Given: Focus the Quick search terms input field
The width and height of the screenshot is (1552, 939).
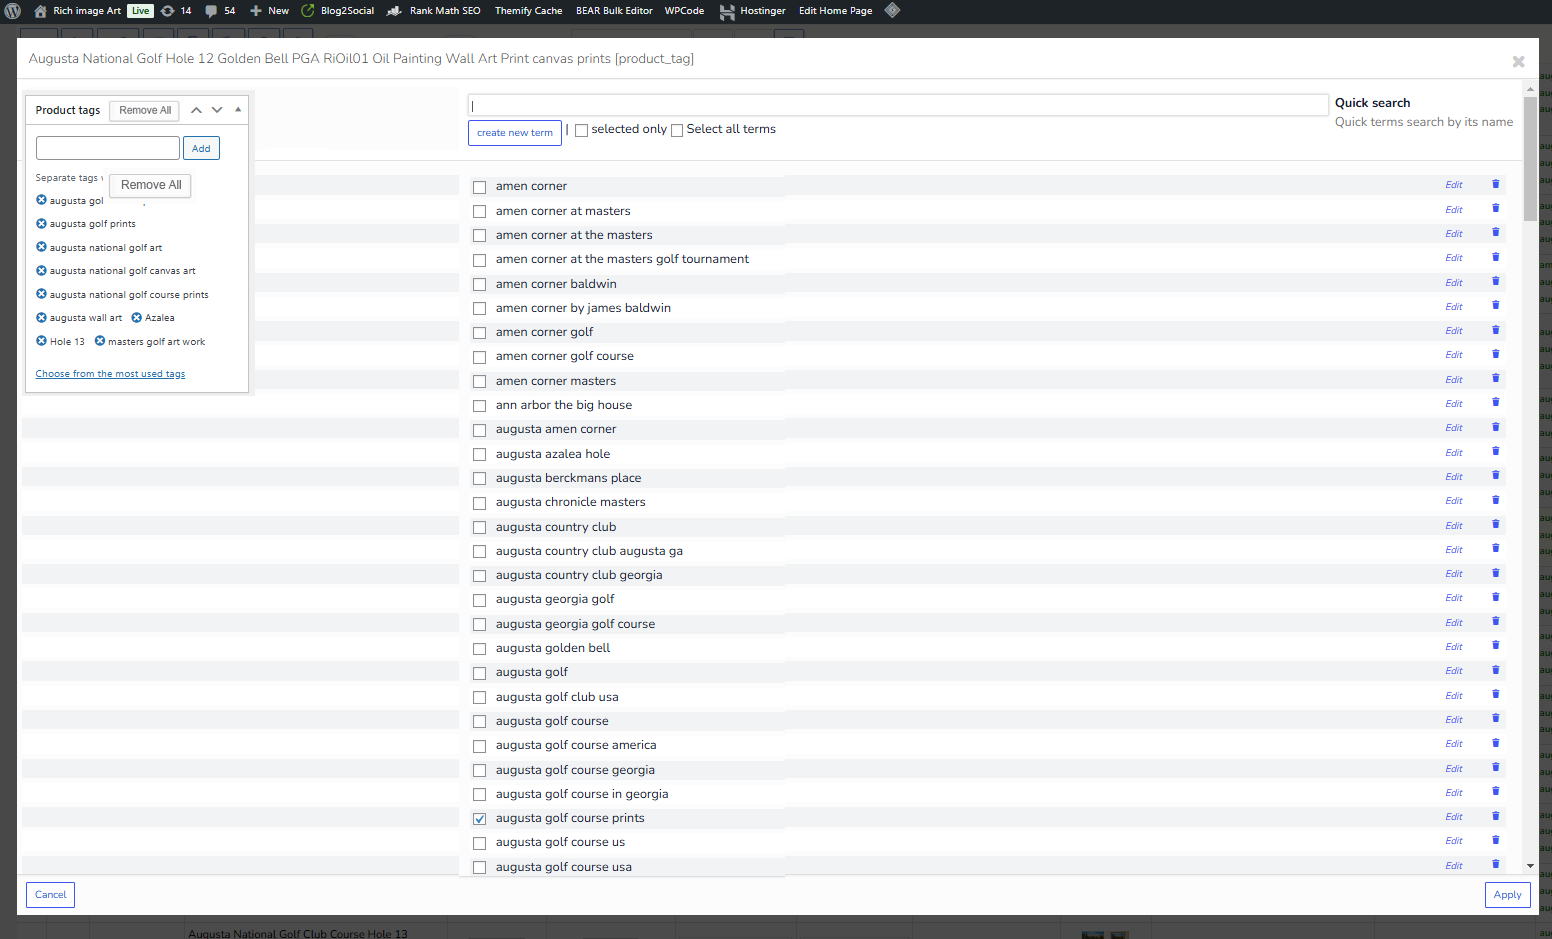Looking at the screenshot, I should 897,105.
